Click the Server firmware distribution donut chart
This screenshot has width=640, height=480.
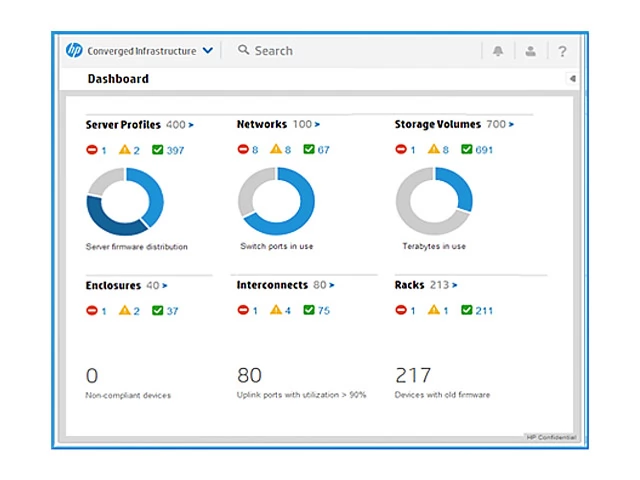[125, 202]
